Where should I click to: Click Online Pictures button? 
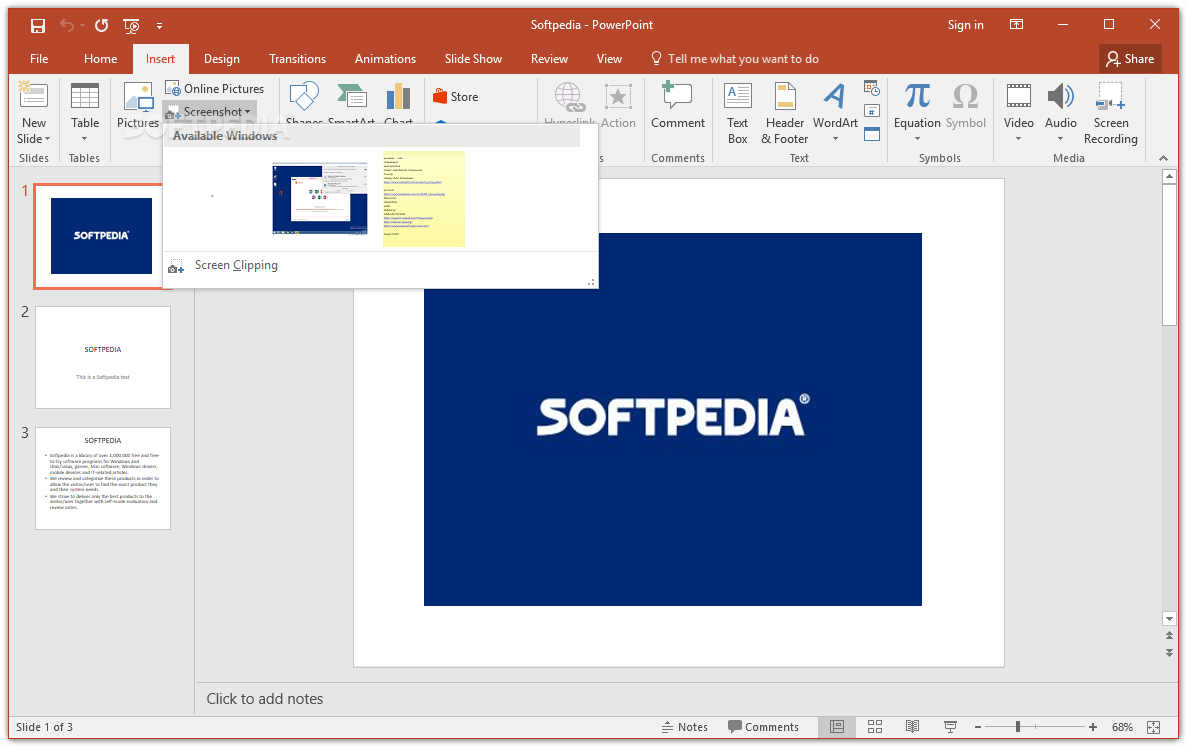point(215,89)
